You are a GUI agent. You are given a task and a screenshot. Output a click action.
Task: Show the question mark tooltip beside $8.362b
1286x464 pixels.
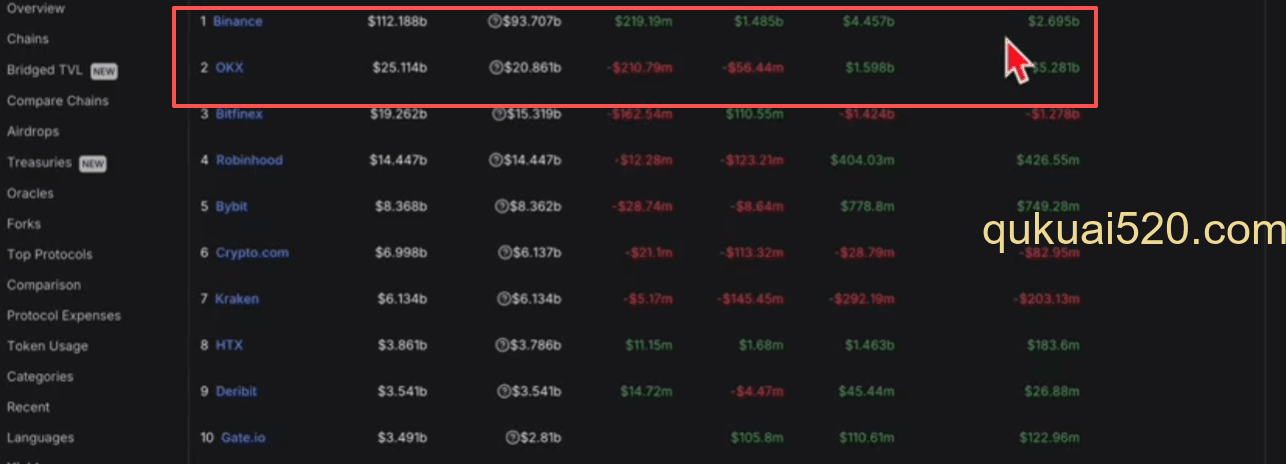coord(501,207)
